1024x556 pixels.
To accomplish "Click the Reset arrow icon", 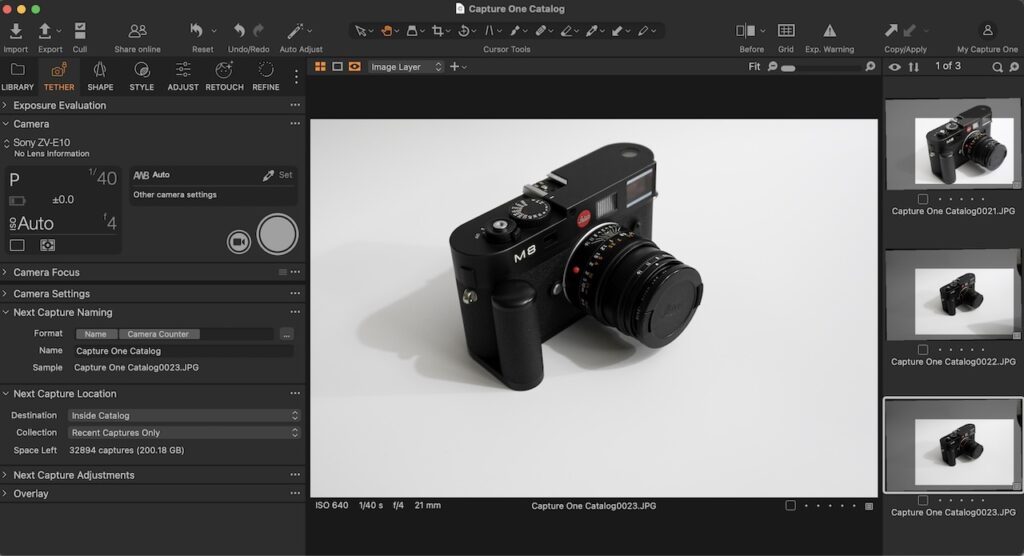I will point(197,31).
